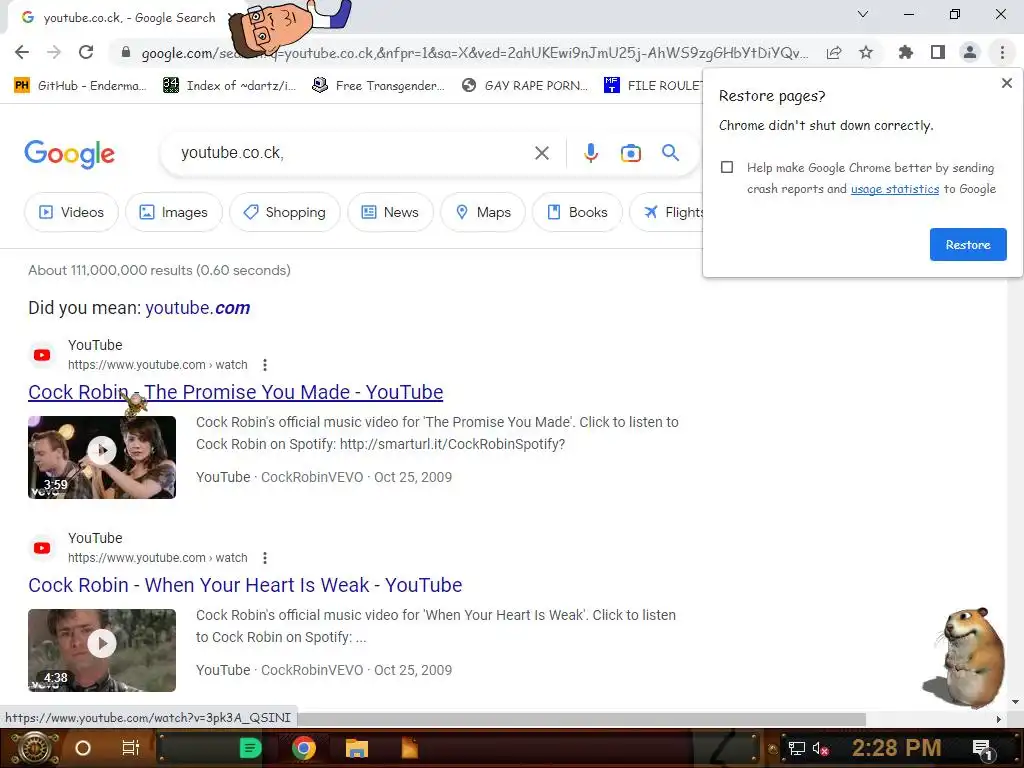Clear the search box with the X
Image resolution: width=1024 pixels, height=768 pixels.
pos(541,153)
